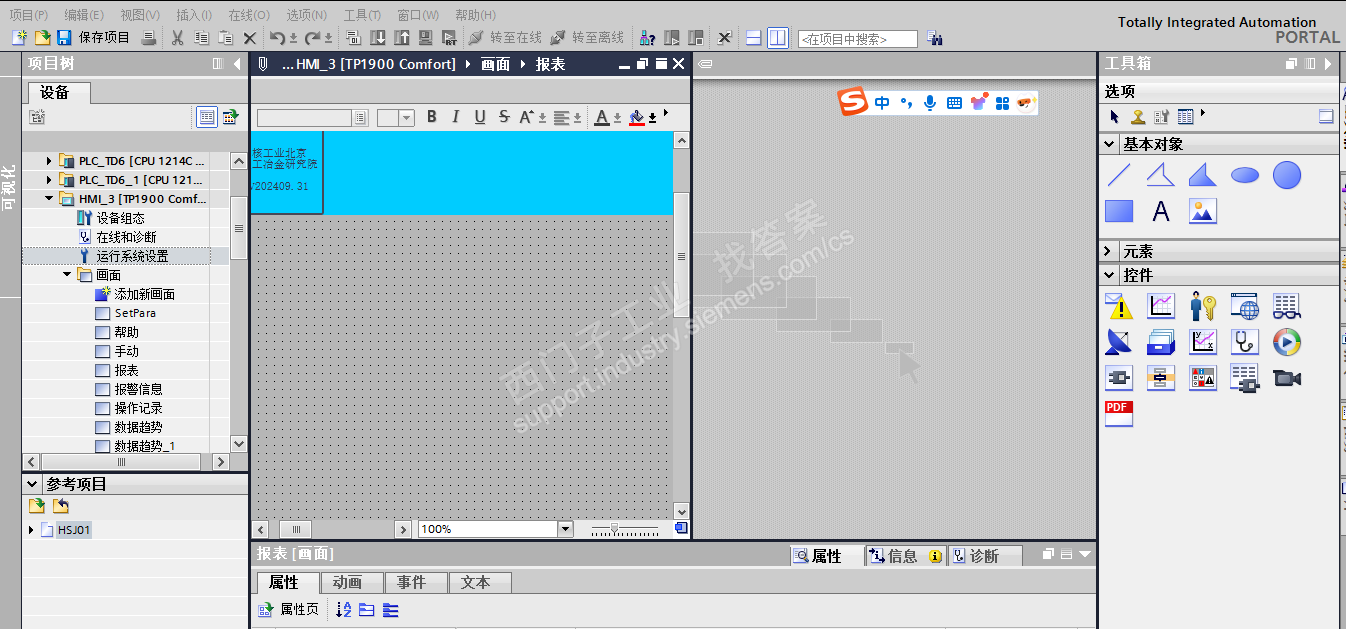Select the Trend view control
This screenshot has height=629, width=1346.
[x=1161, y=306]
